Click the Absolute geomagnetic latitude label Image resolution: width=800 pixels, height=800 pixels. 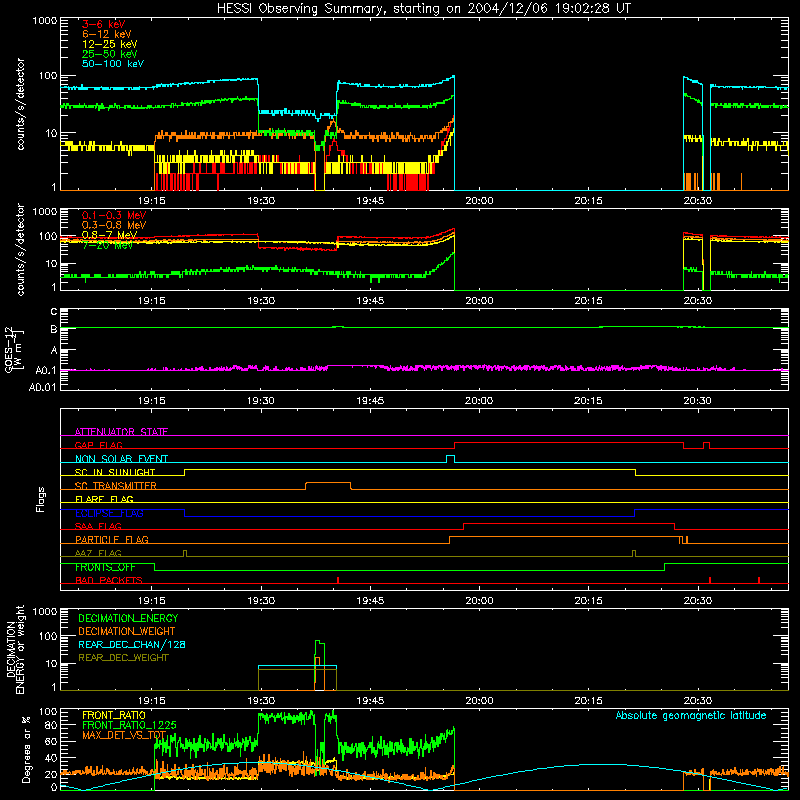[691, 715]
